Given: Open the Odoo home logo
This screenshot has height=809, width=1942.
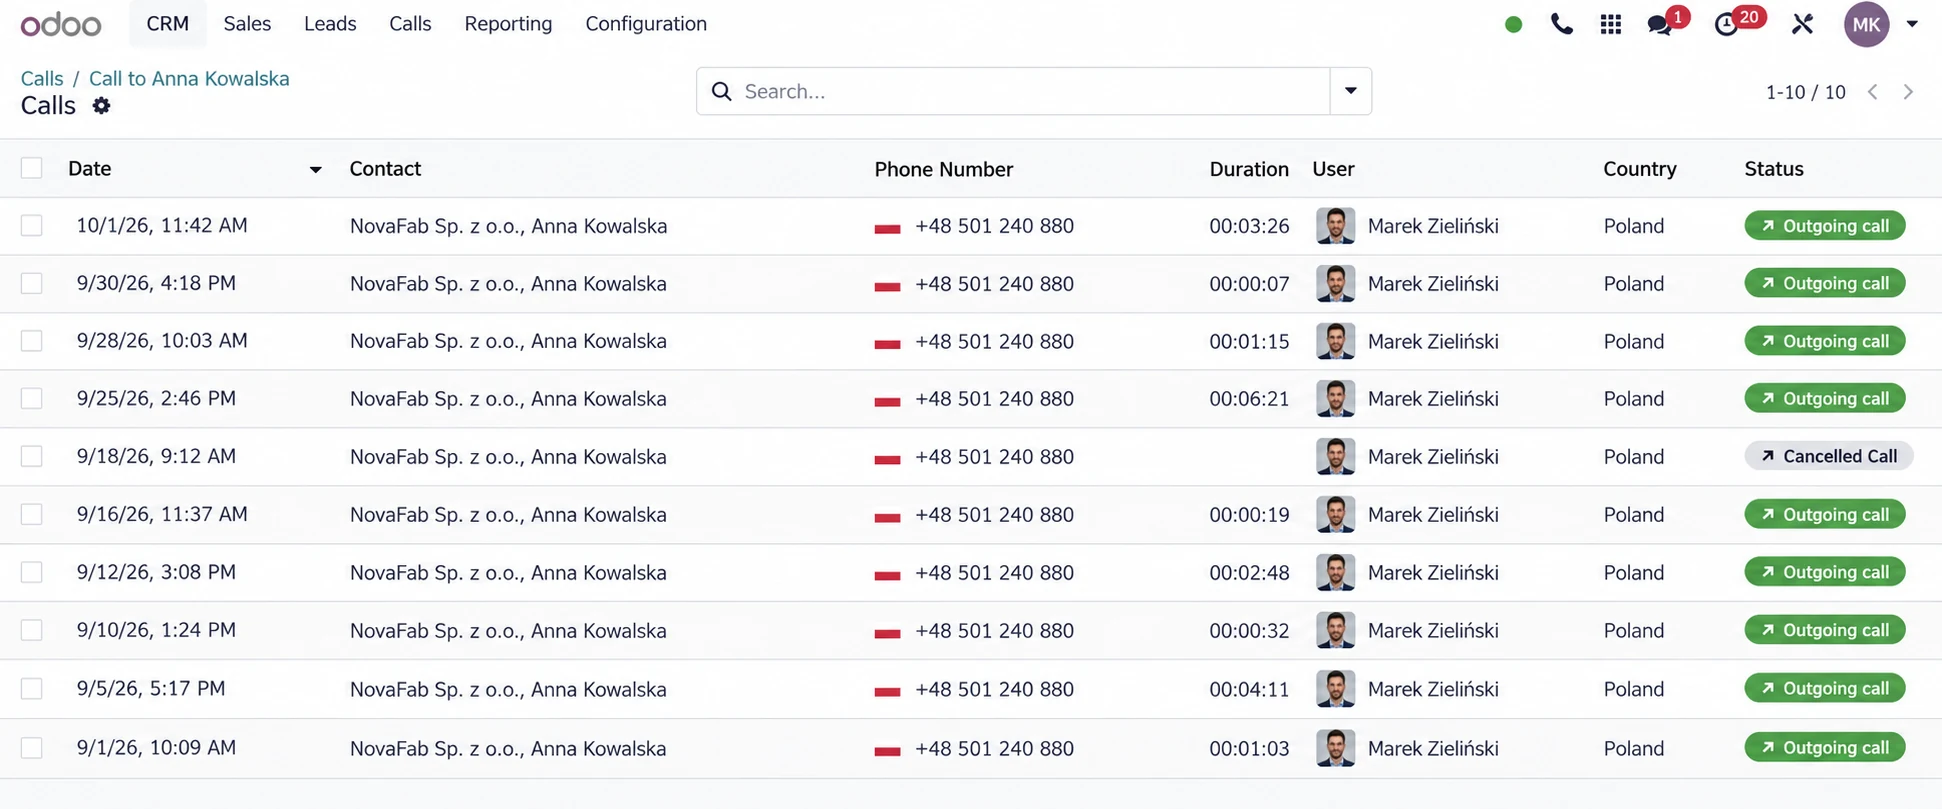Looking at the screenshot, I should click(61, 24).
